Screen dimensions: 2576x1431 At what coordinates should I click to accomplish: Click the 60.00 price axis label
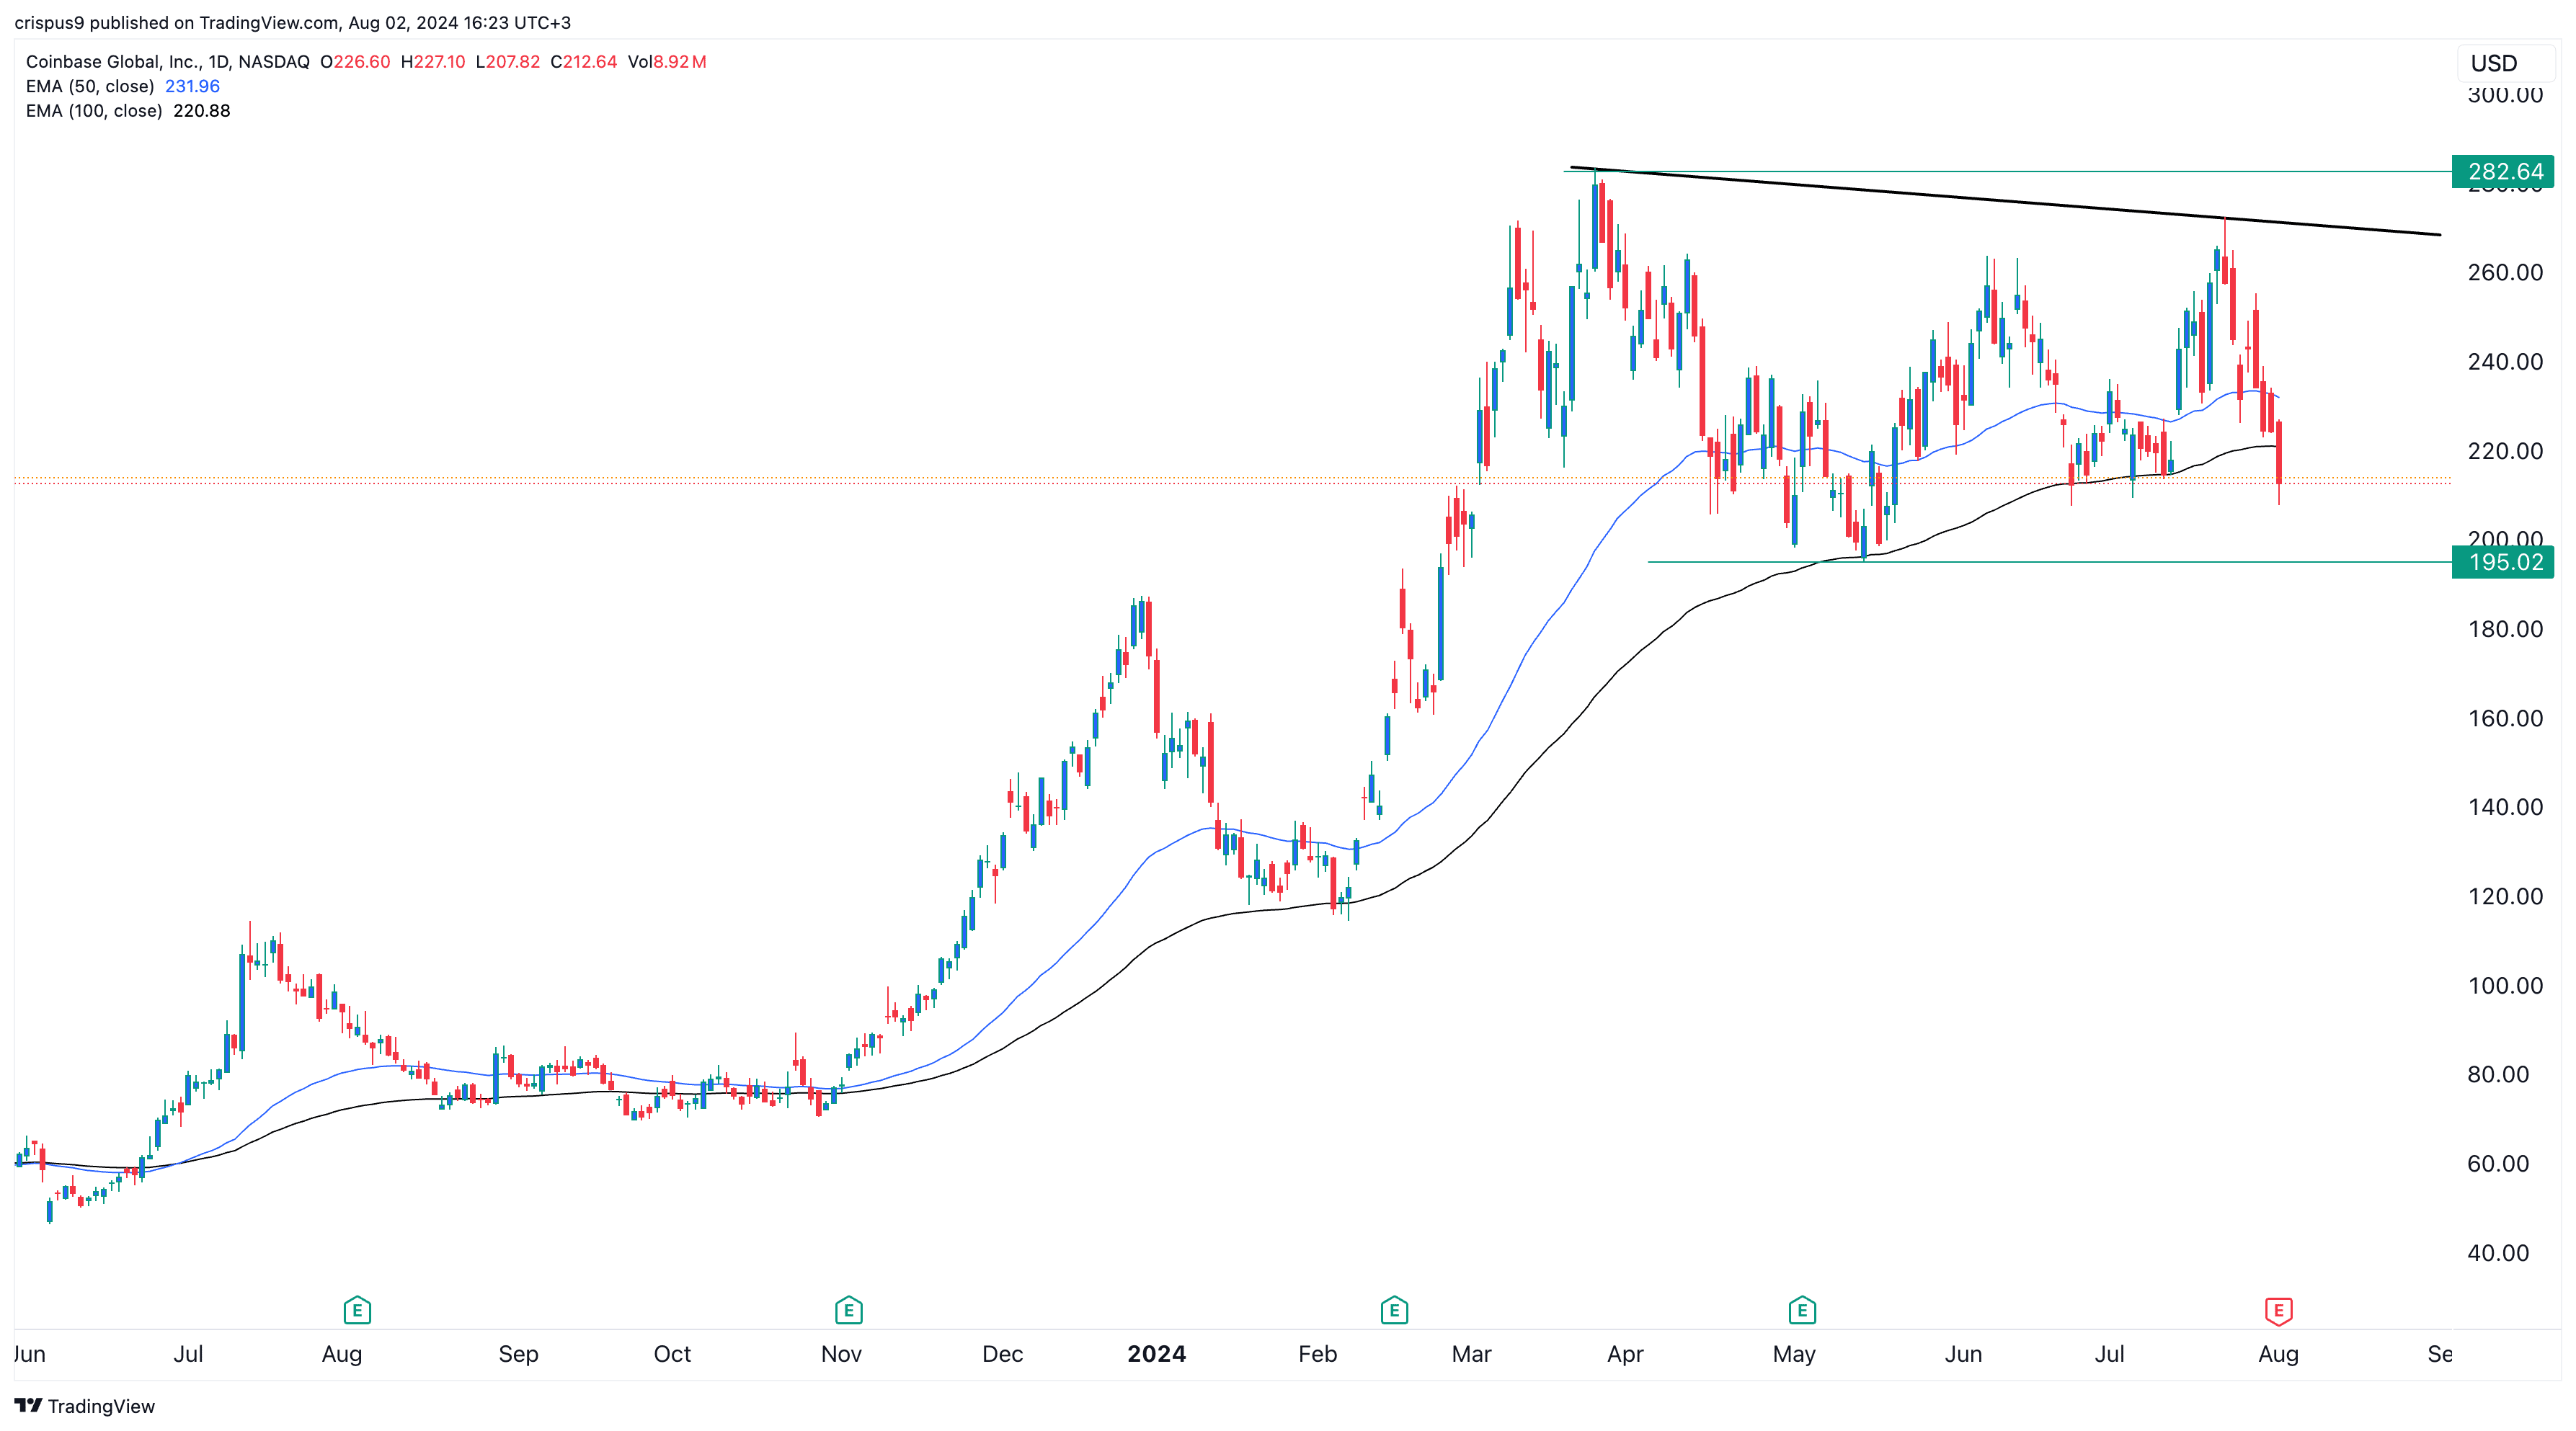(x=2498, y=1163)
